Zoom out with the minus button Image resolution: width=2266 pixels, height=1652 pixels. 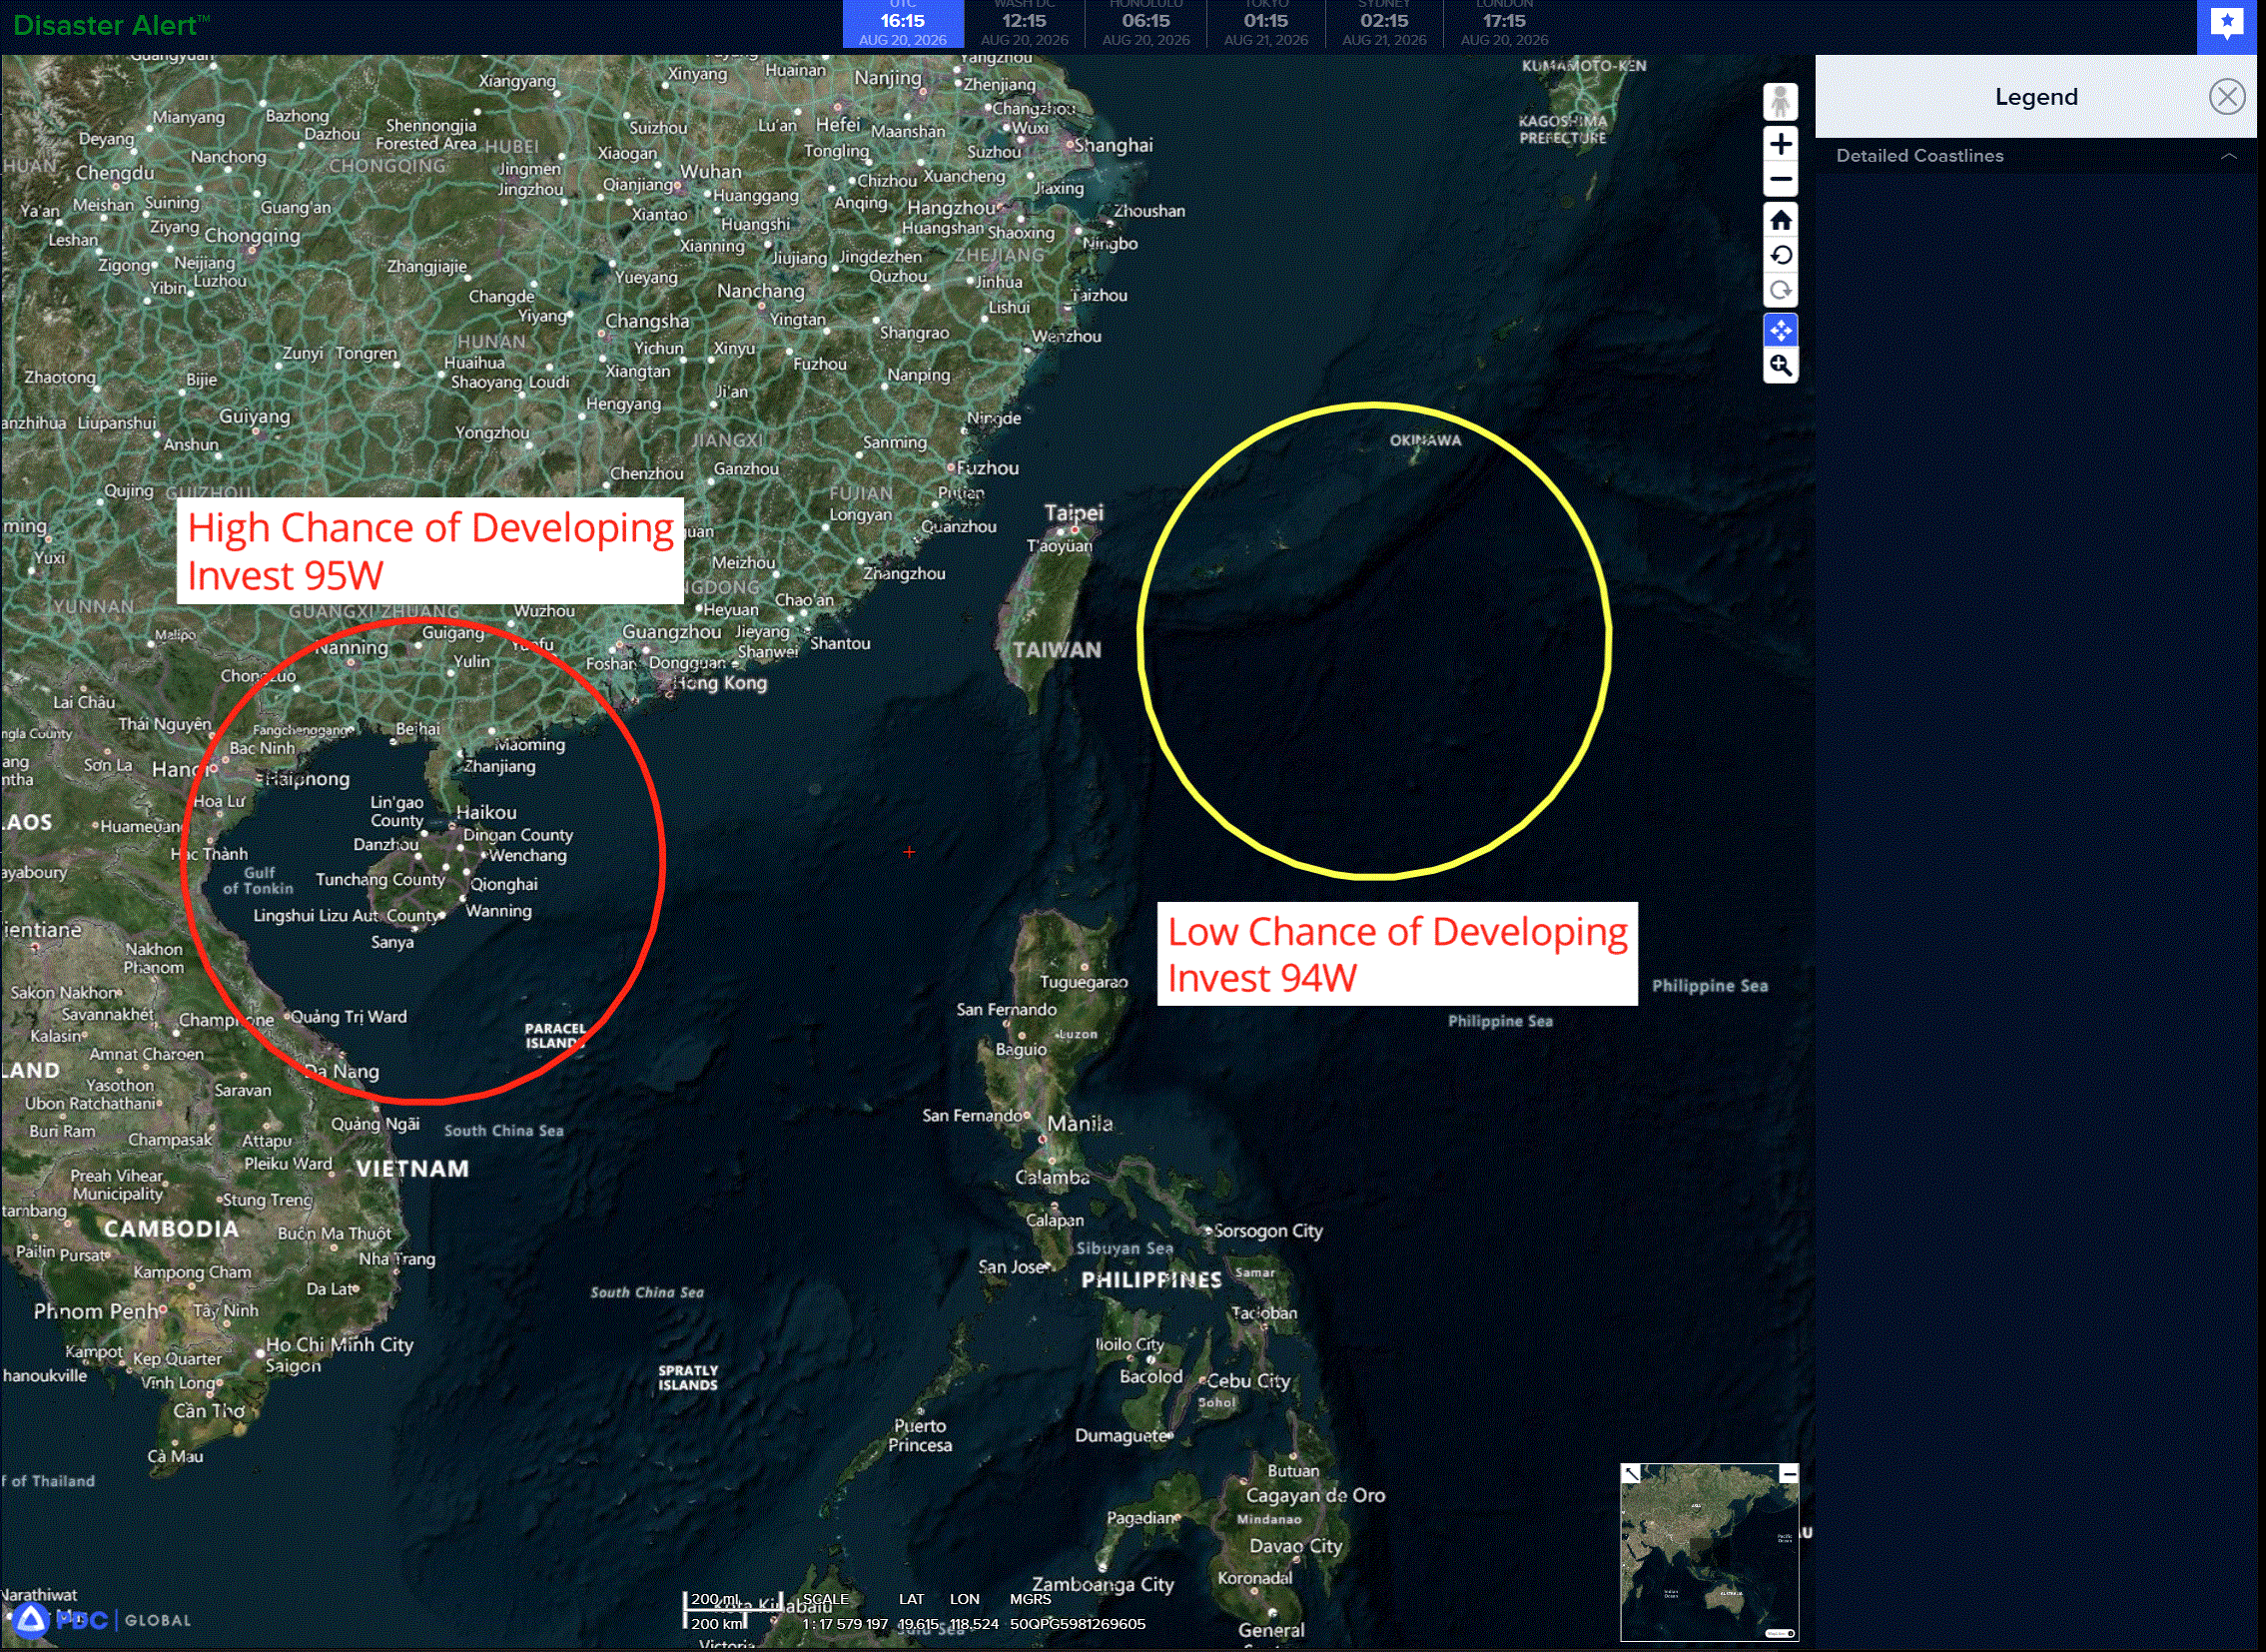pyautogui.click(x=1780, y=180)
